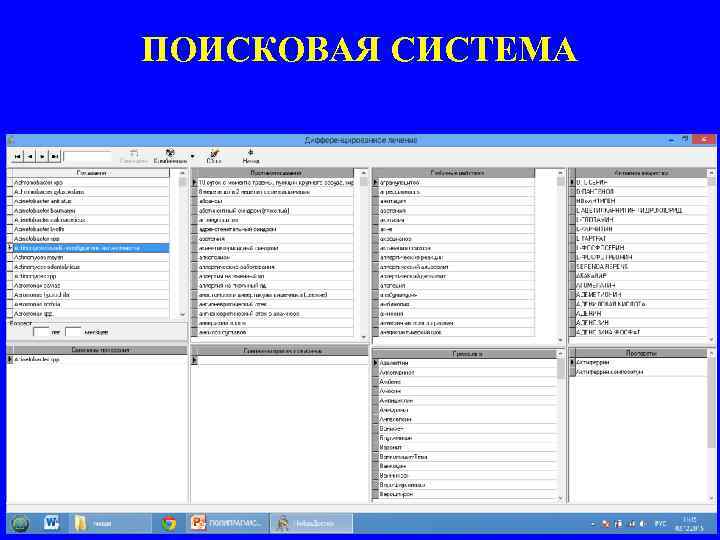Click the greyed-out save toolbar button
720x540 pixels.
click(x=134, y=156)
